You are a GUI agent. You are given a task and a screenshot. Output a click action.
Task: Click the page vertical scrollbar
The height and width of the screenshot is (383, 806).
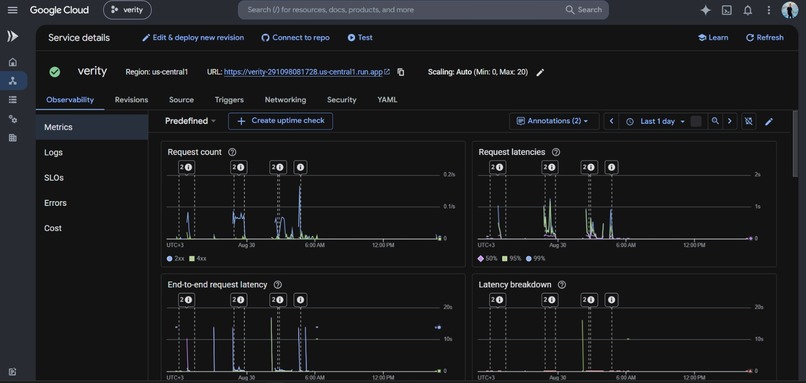pos(796,143)
